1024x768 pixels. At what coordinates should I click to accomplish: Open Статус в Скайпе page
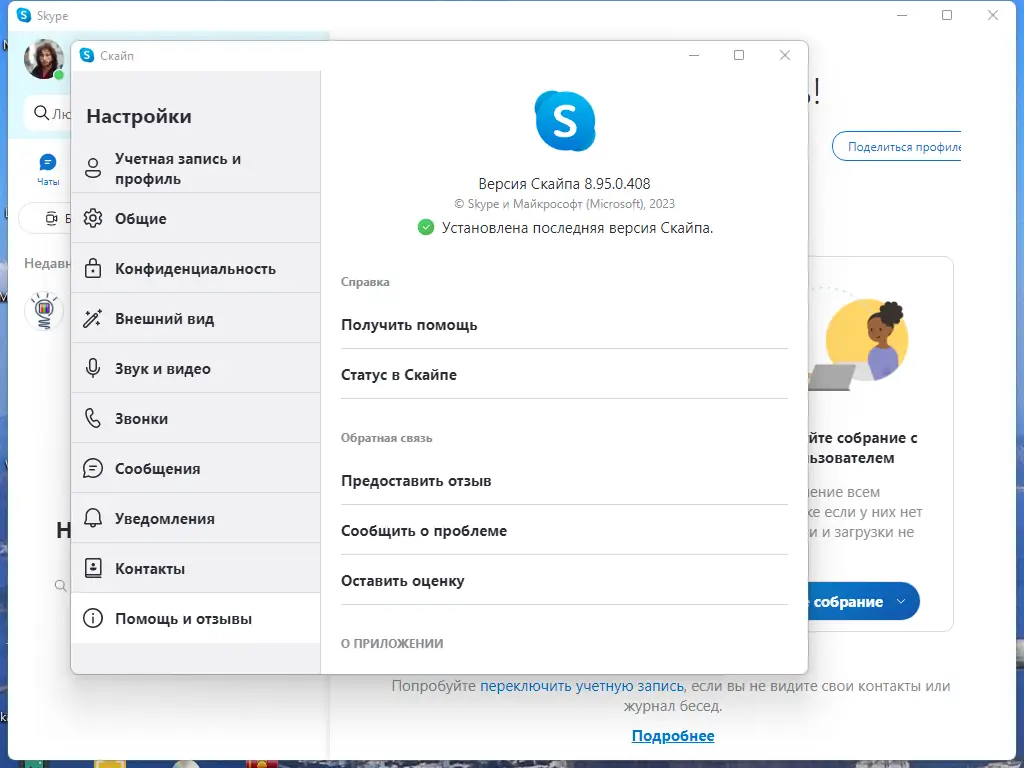pyautogui.click(x=564, y=374)
